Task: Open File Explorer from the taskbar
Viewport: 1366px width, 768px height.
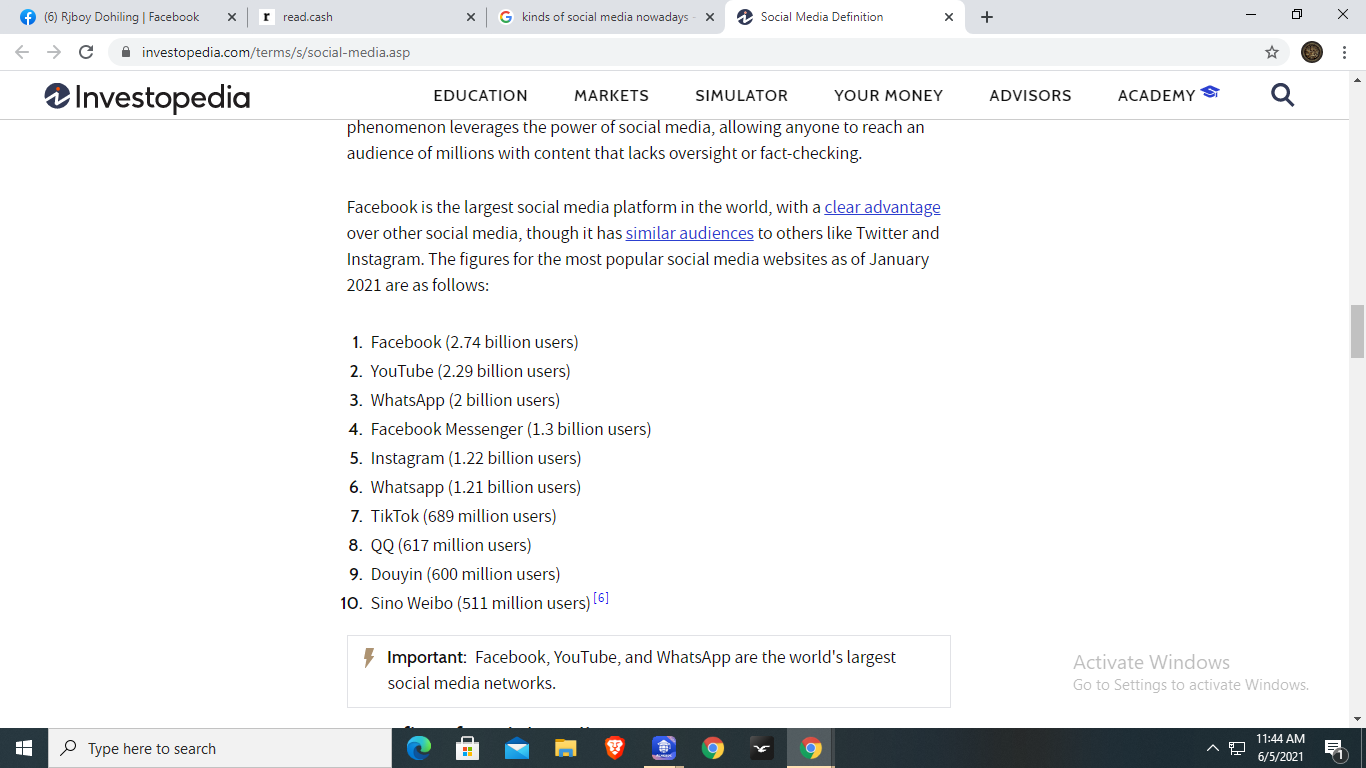Action: [x=566, y=748]
